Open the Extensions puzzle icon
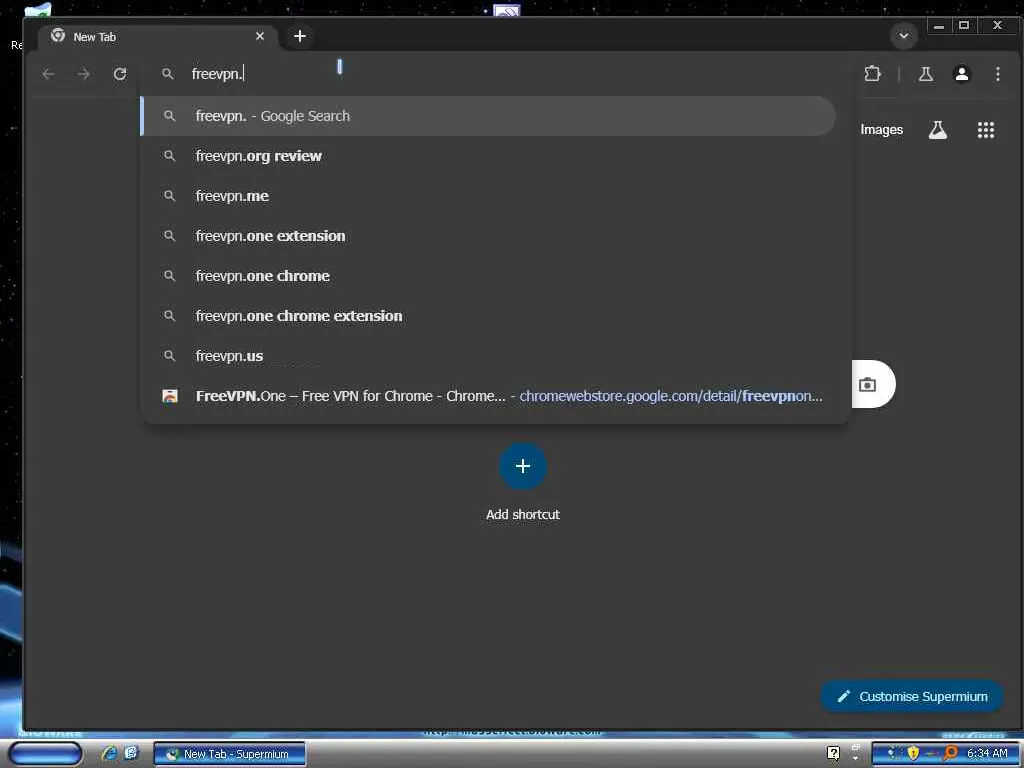 point(872,74)
